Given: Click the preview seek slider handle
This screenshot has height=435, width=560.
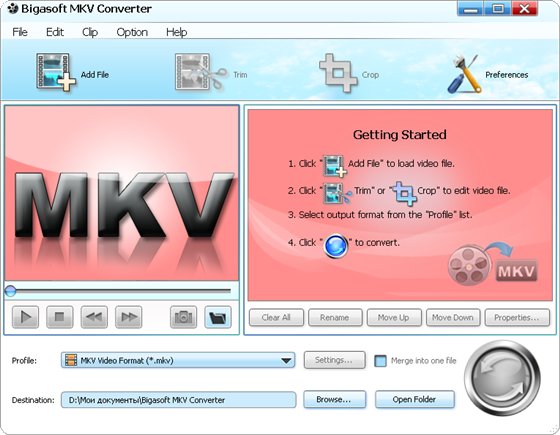Looking at the screenshot, I should pyautogui.click(x=10, y=291).
